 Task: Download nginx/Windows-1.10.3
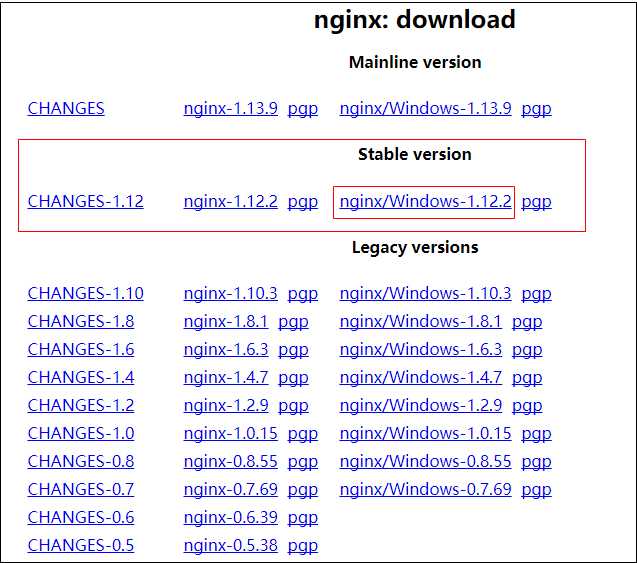click(425, 293)
